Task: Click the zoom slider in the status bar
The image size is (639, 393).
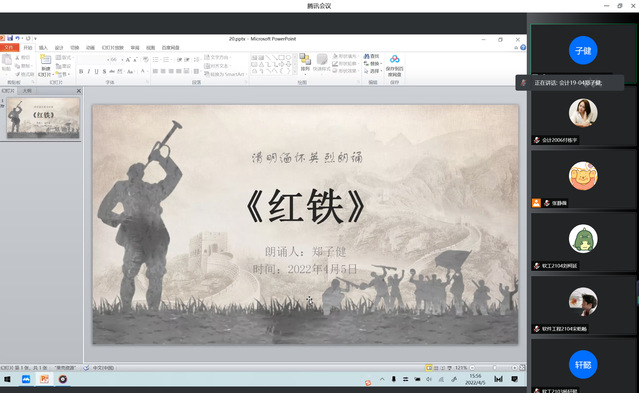Action: [x=494, y=368]
